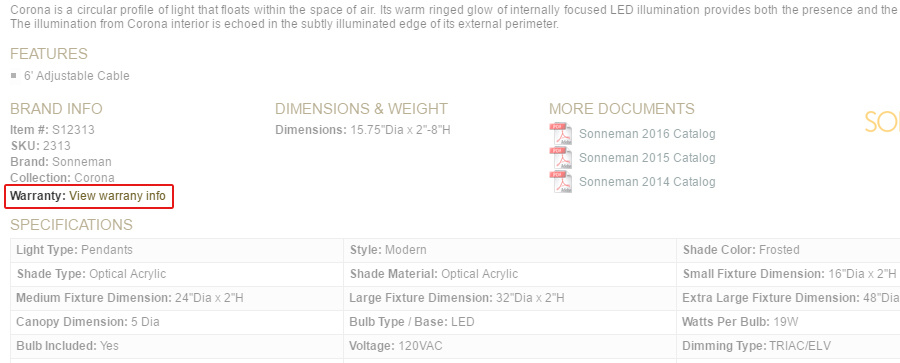This screenshot has height=363, width=900.
Task: Select the Light Type Pendants cell
Action: [177, 250]
